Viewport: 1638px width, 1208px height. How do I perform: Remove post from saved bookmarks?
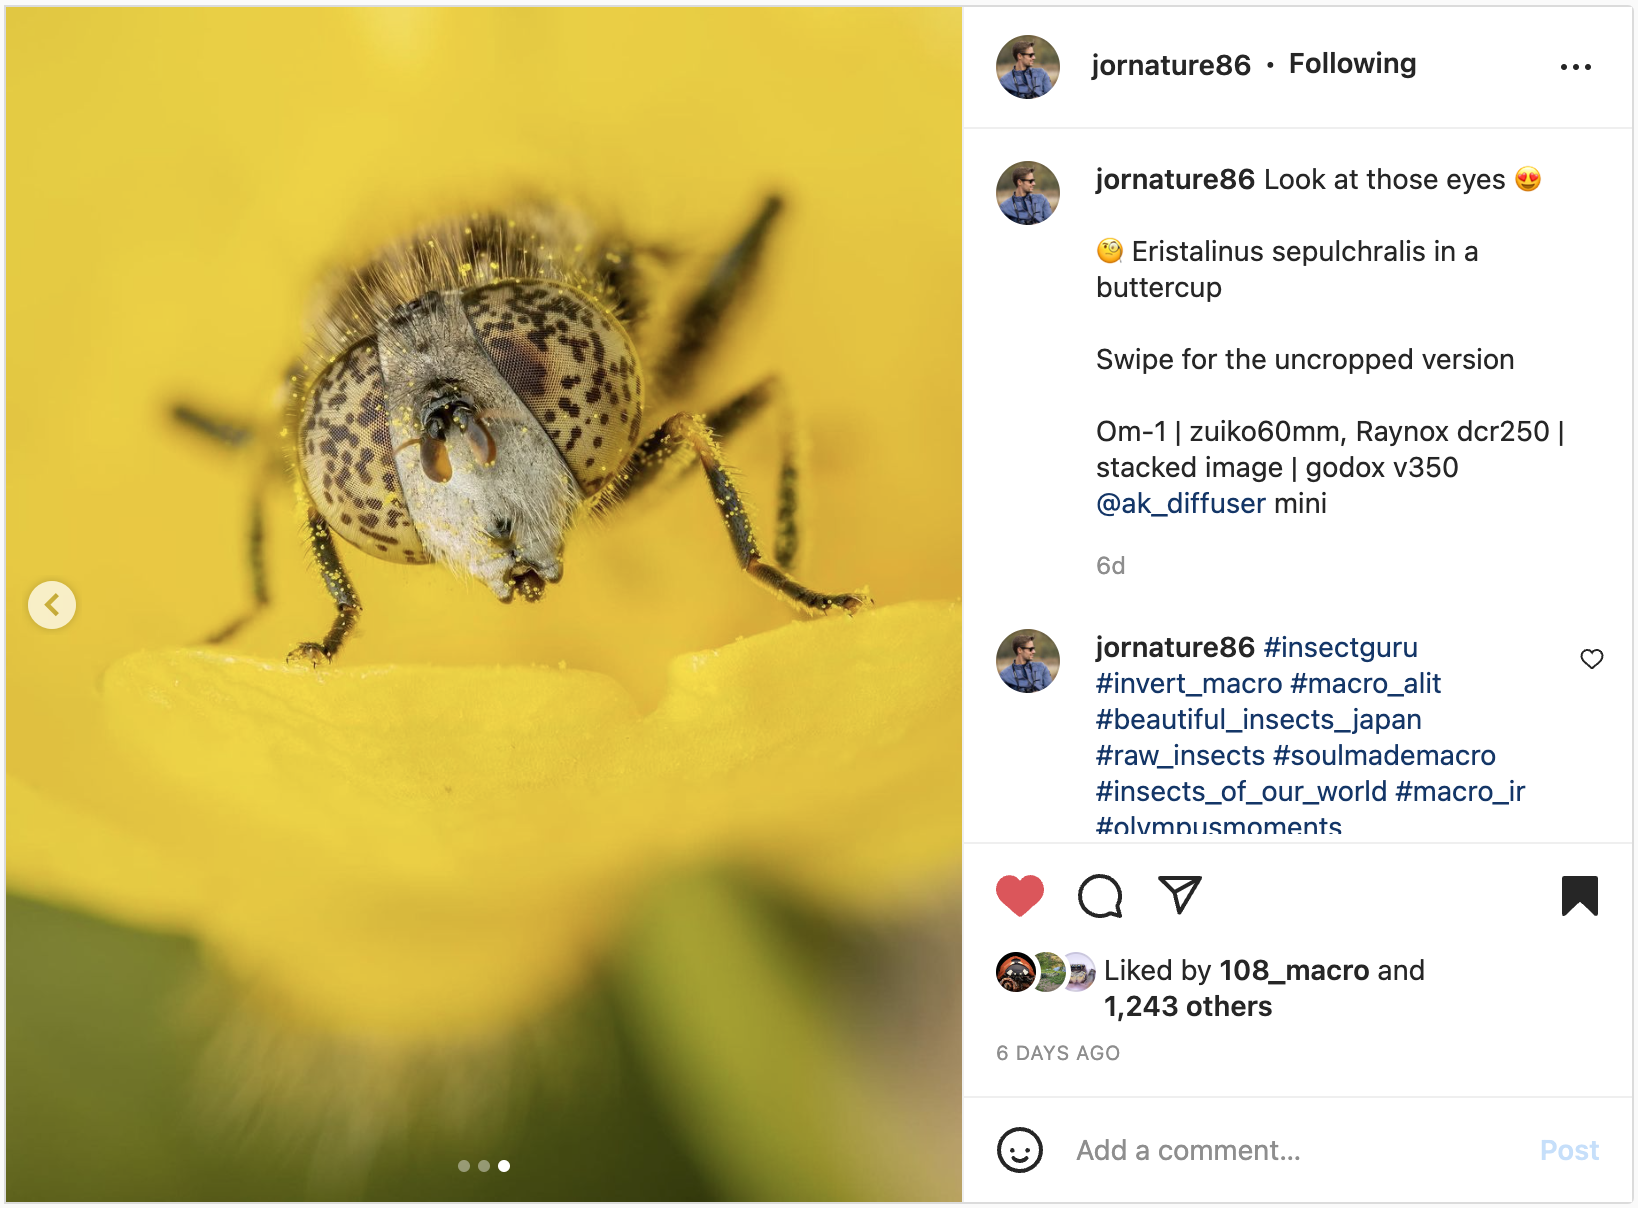point(1579,895)
